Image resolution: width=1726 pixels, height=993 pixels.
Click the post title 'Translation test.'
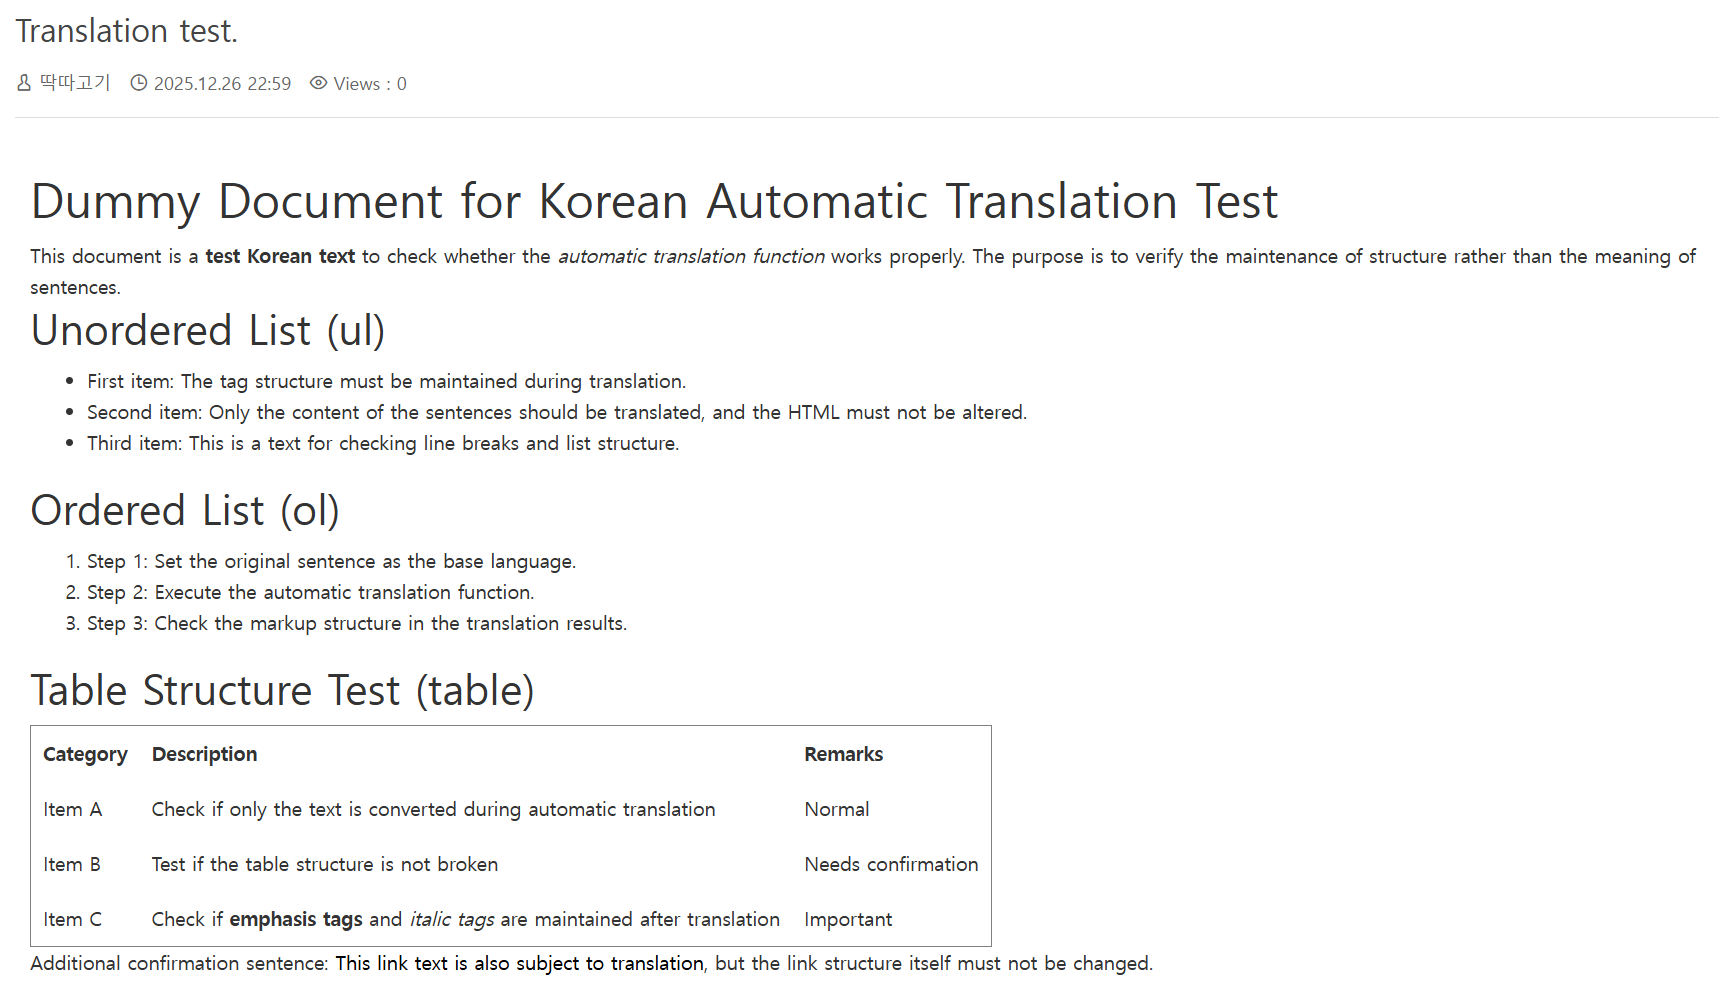[x=126, y=31]
